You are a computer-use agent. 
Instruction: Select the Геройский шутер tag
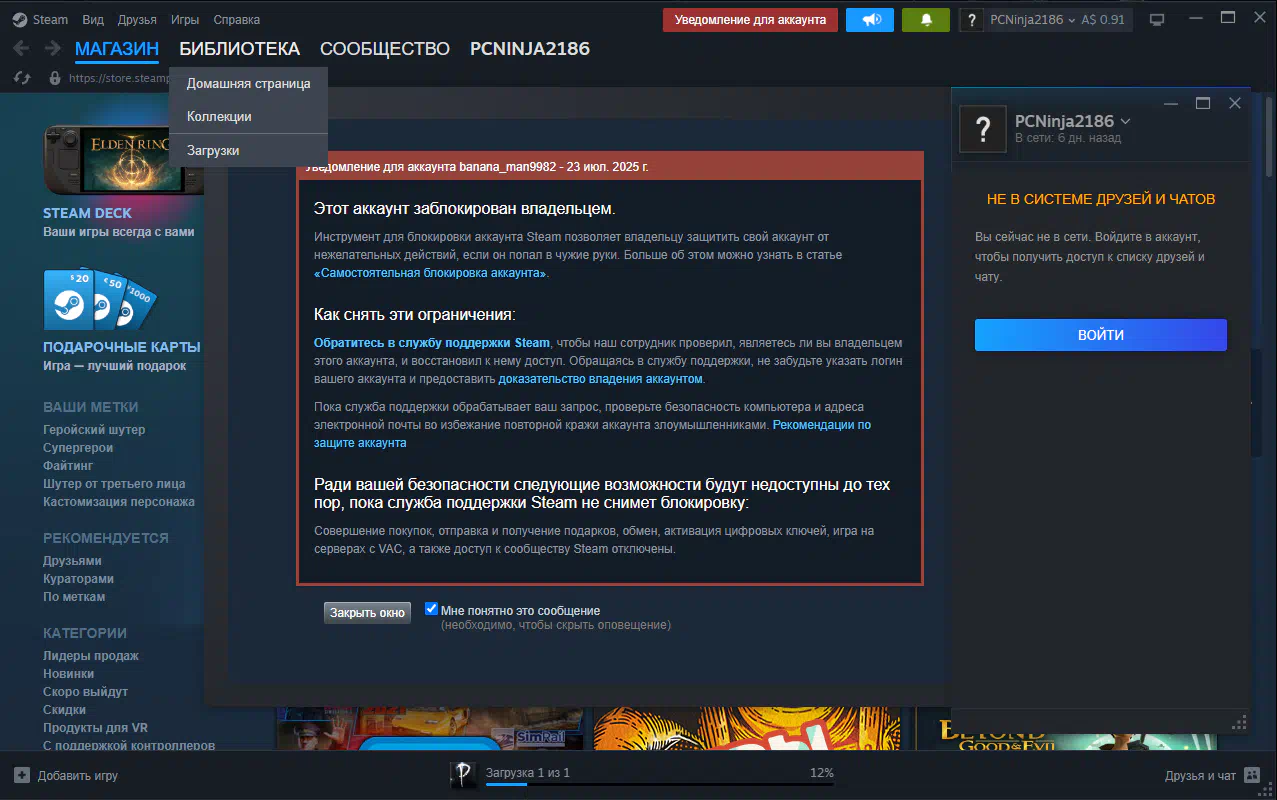point(94,430)
